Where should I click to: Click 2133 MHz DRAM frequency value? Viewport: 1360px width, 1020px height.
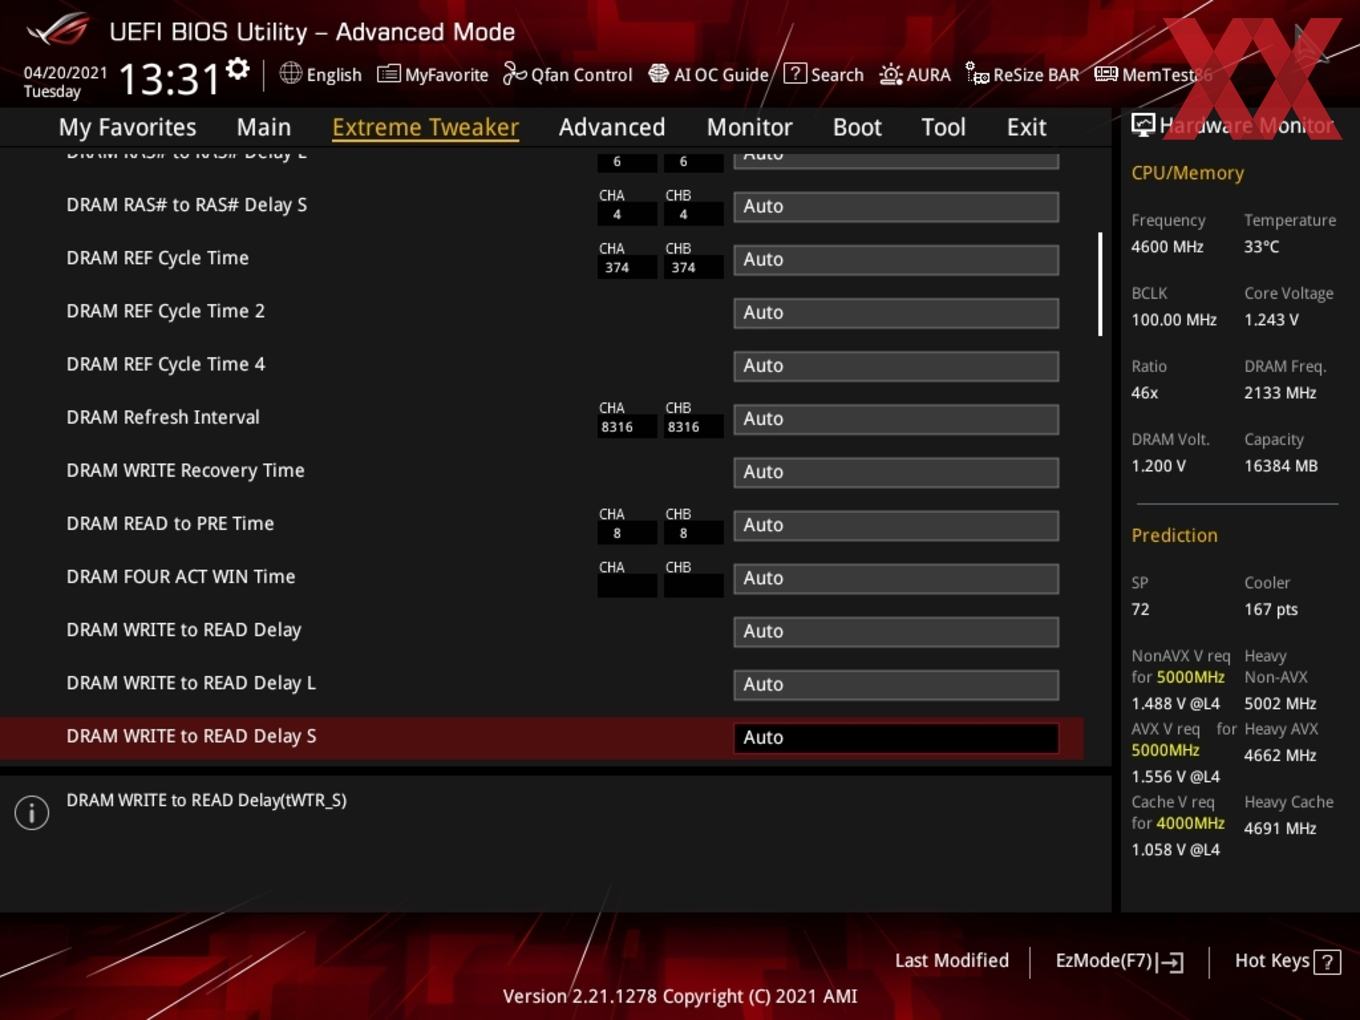coord(1280,393)
